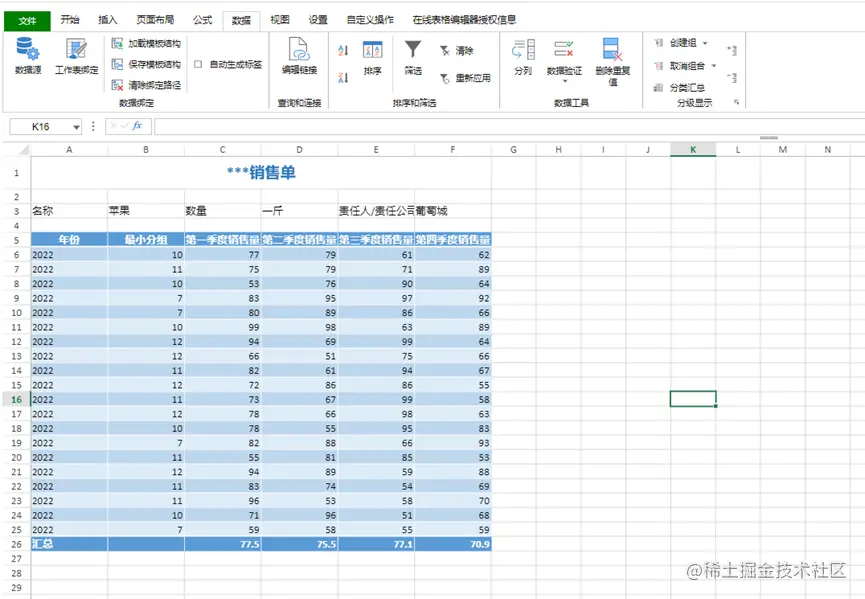
Task: Select the total cell showing 75.5
Action: (300, 544)
